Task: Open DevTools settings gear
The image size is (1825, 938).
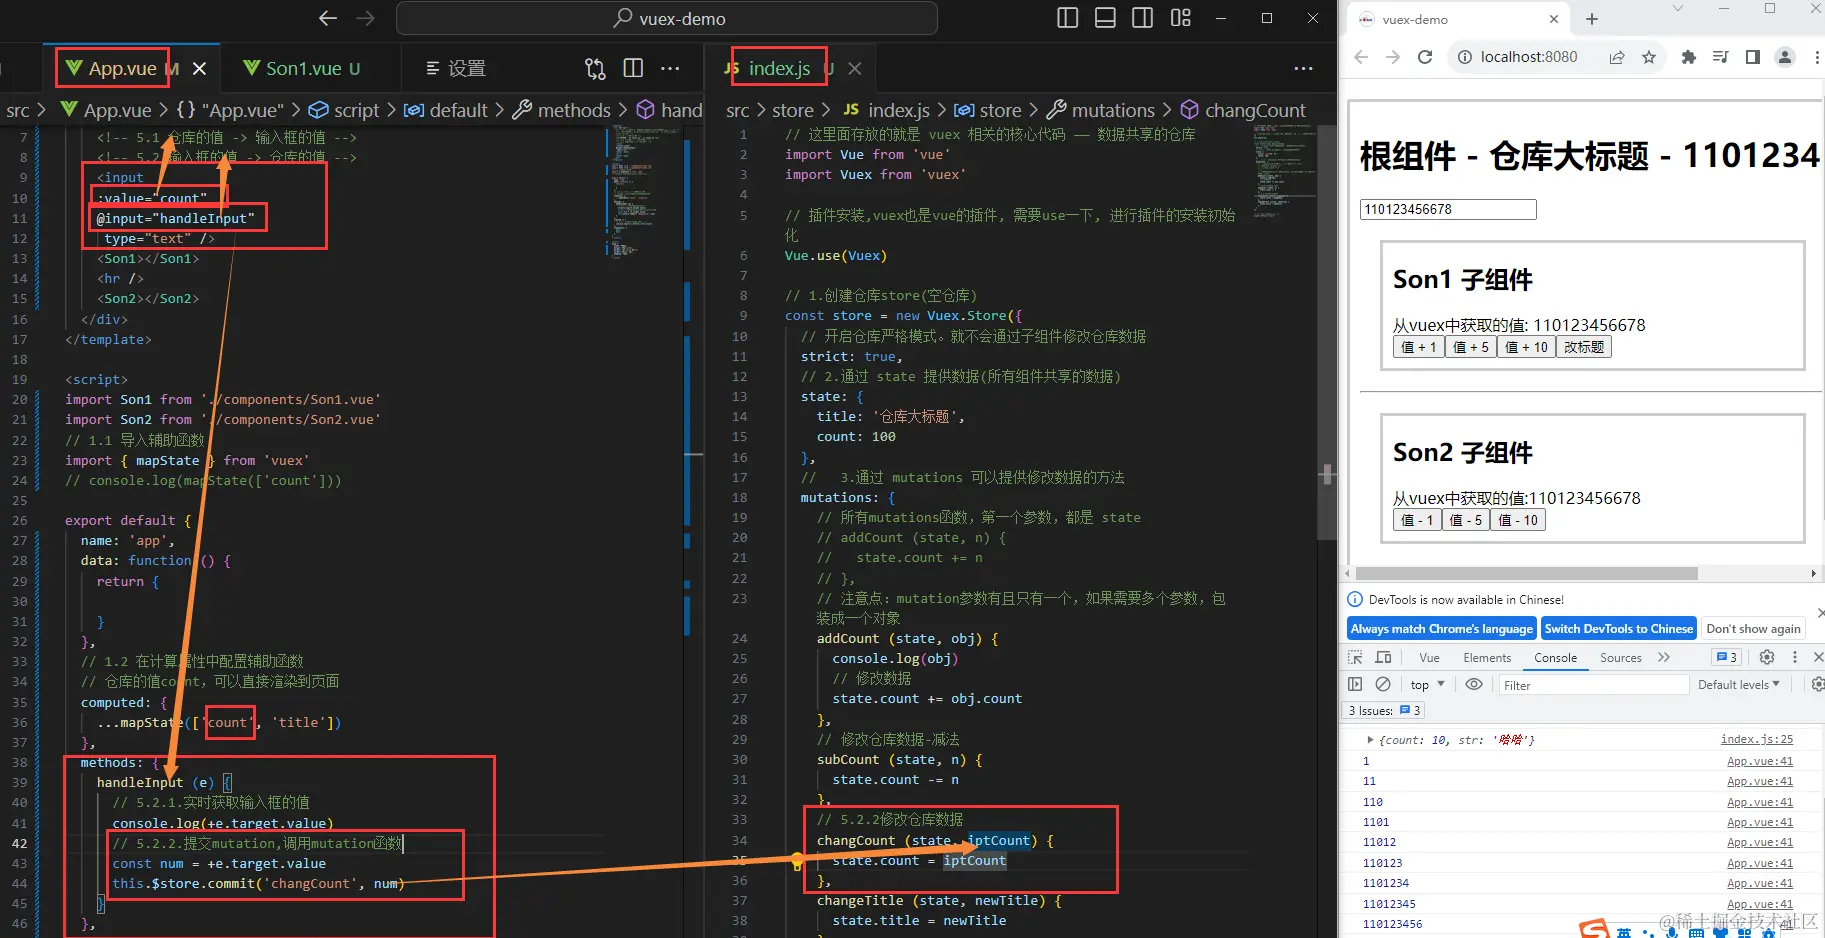Action: (1767, 657)
